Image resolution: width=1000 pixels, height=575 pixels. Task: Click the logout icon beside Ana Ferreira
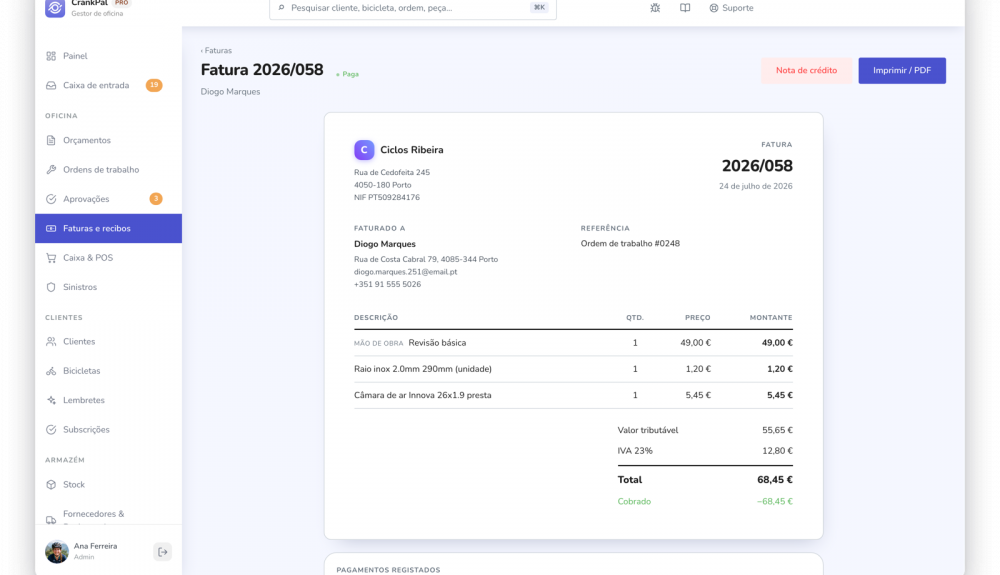(163, 551)
